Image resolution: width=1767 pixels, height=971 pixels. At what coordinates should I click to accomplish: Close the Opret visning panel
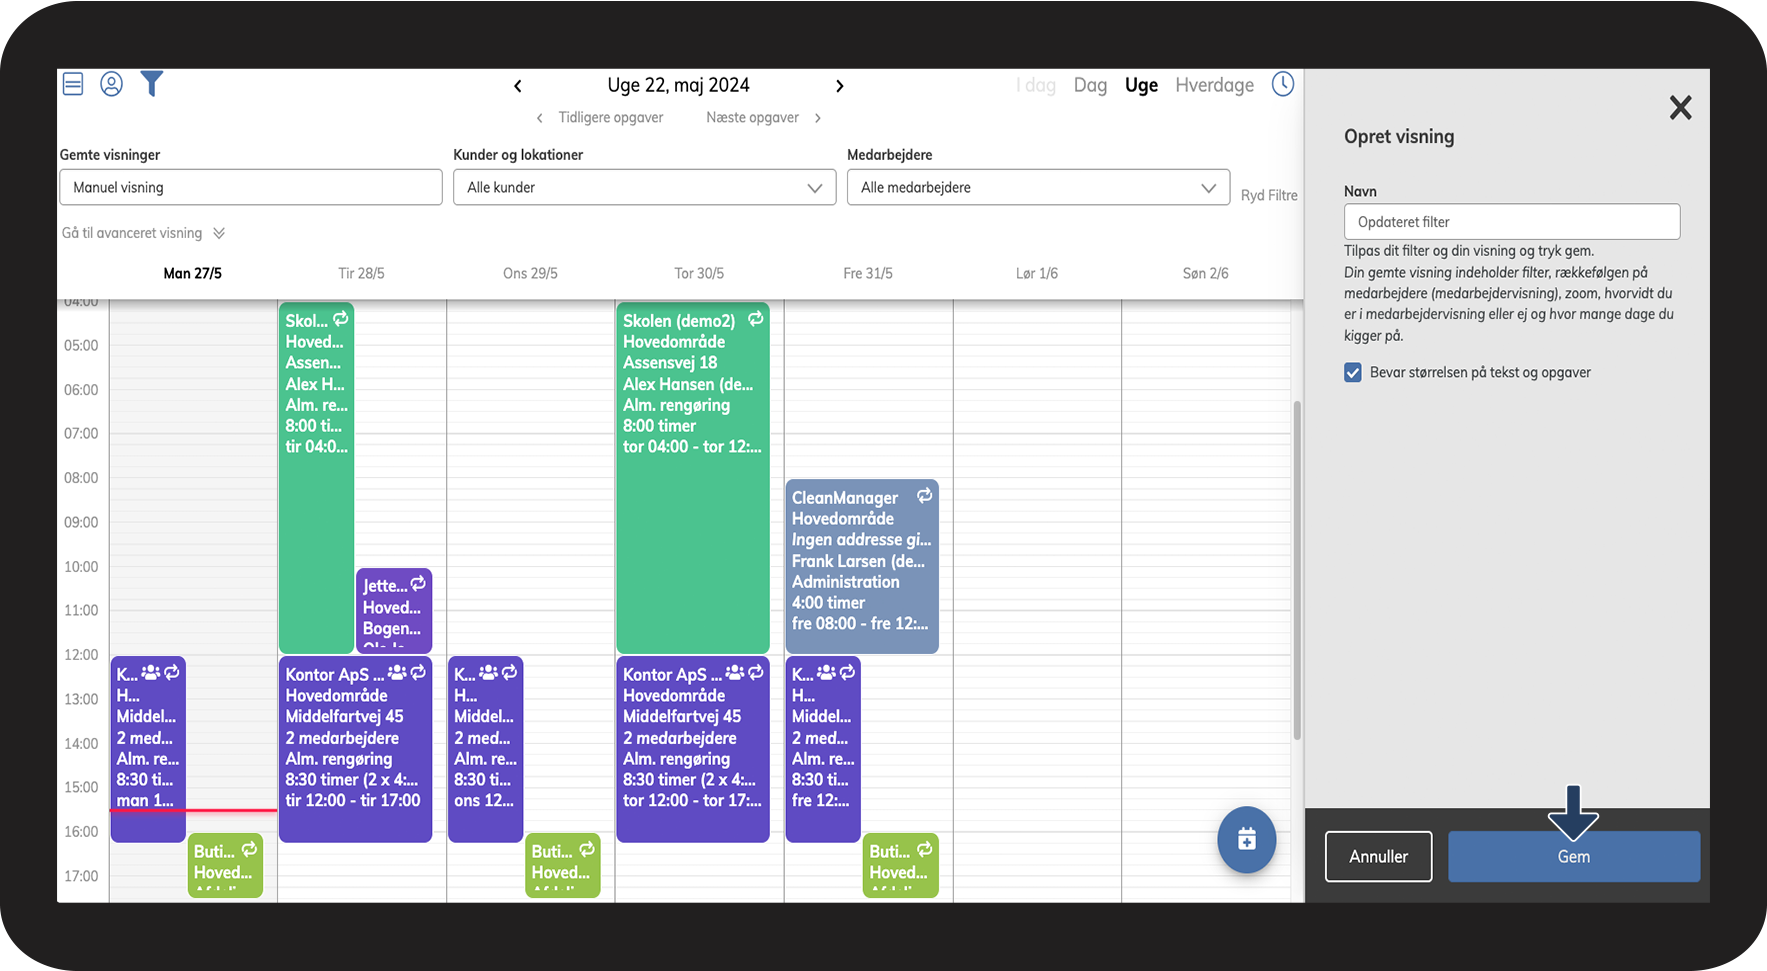click(x=1680, y=108)
